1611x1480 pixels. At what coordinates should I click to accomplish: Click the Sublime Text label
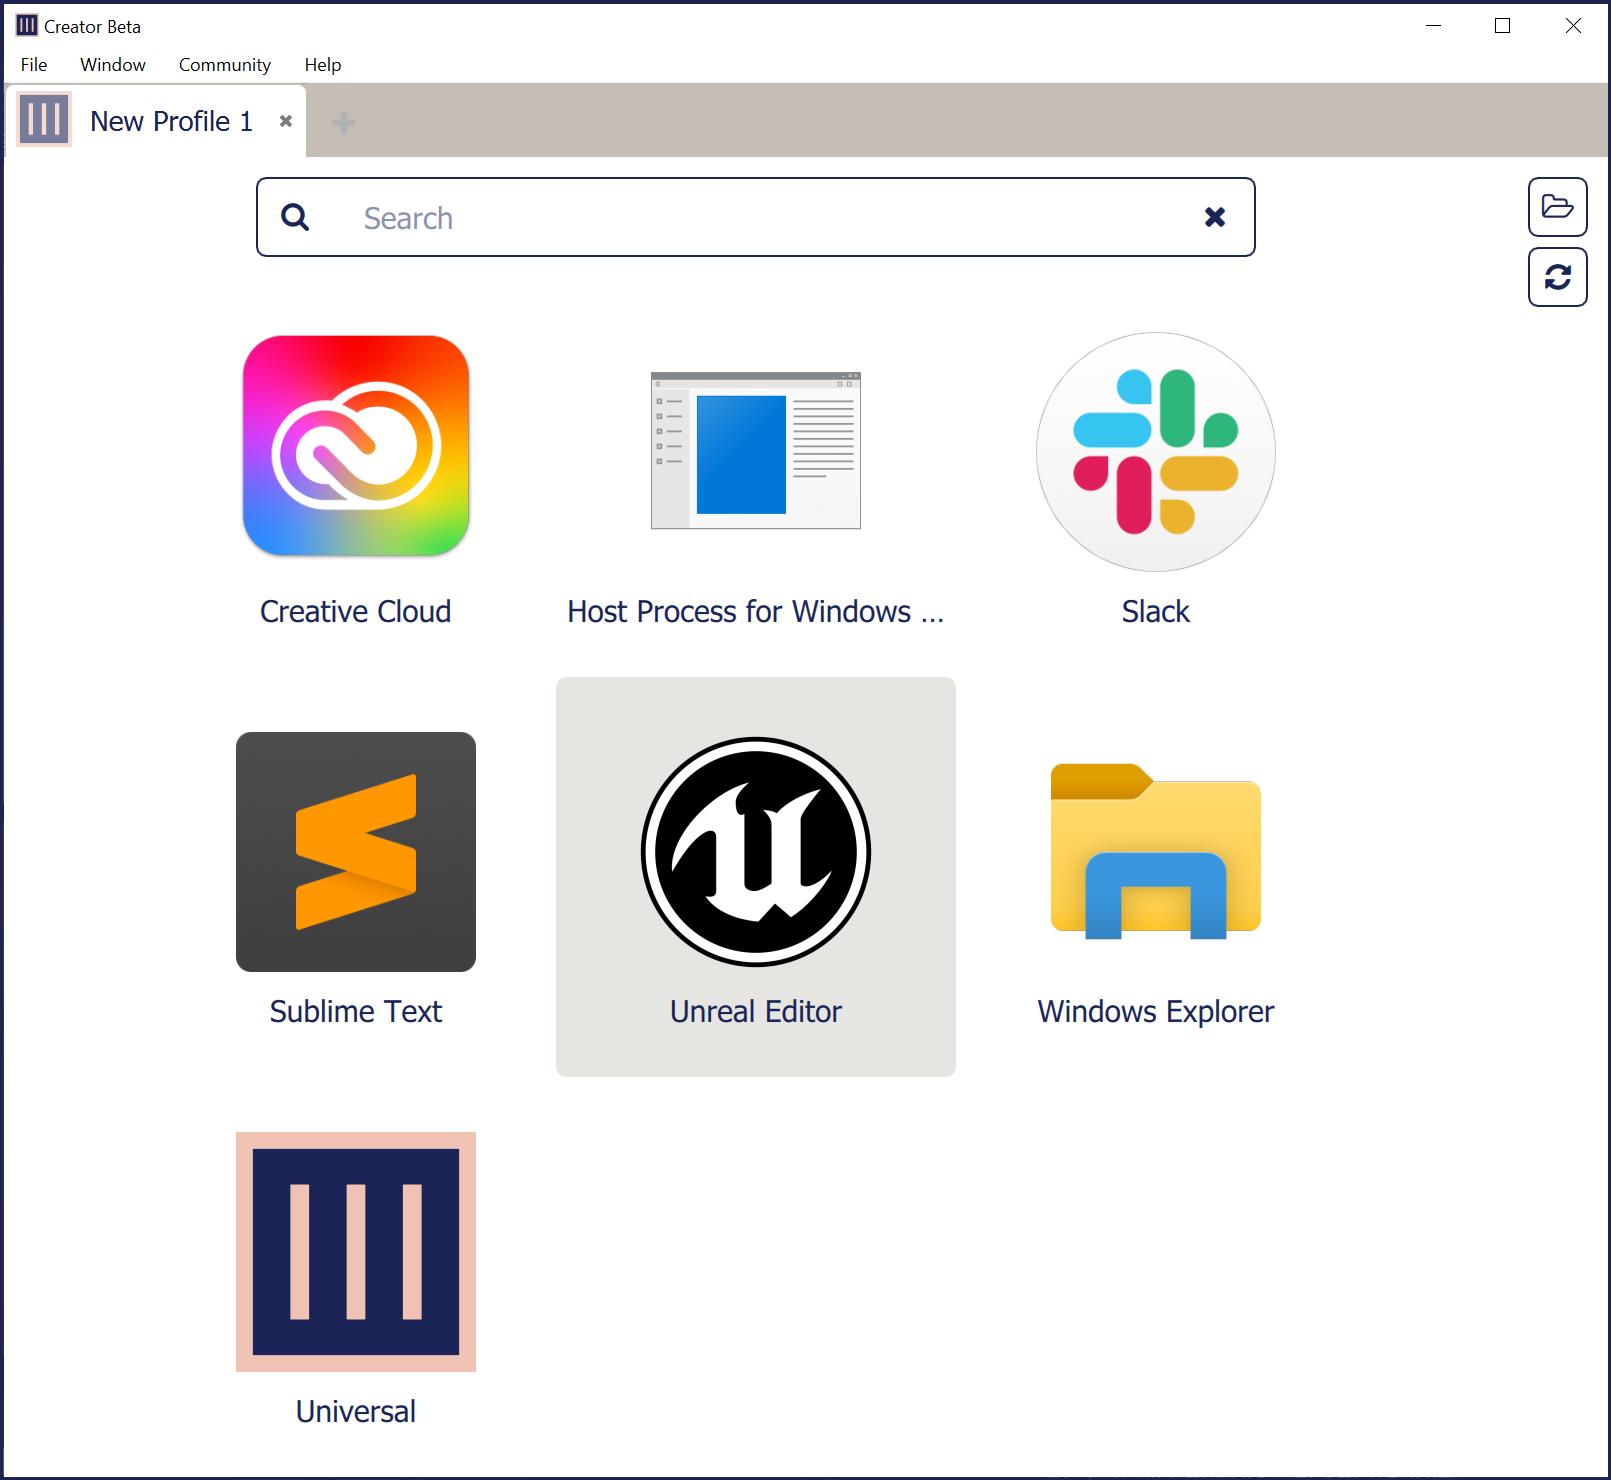[356, 1011]
